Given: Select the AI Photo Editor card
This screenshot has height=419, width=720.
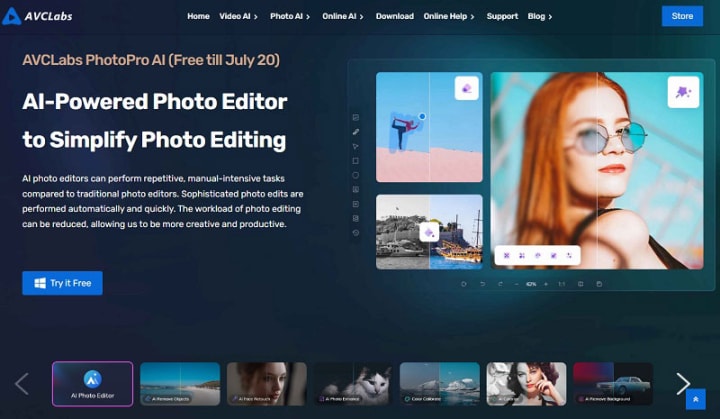Looking at the screenshot, I should coord(92,384).
